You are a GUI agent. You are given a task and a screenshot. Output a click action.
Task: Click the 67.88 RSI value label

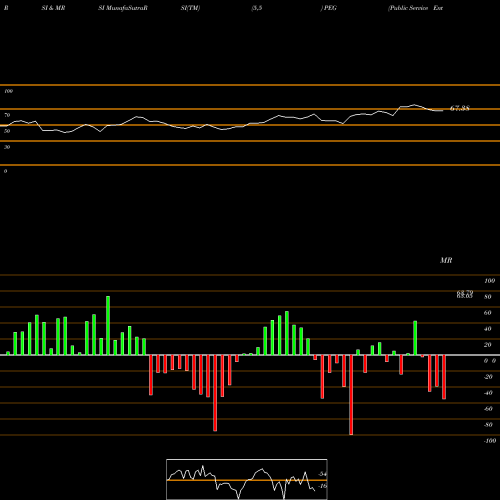tap(460, 108)
